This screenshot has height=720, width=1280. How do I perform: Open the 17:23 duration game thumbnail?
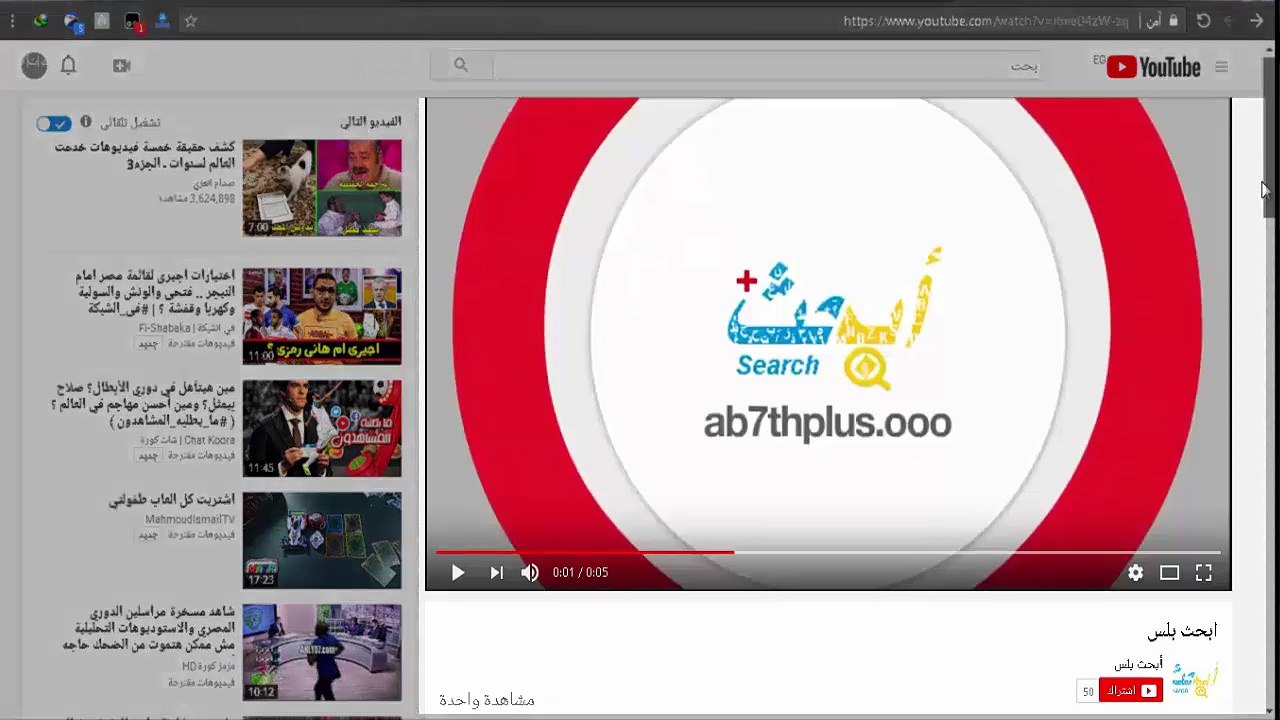tap(322, 540)
